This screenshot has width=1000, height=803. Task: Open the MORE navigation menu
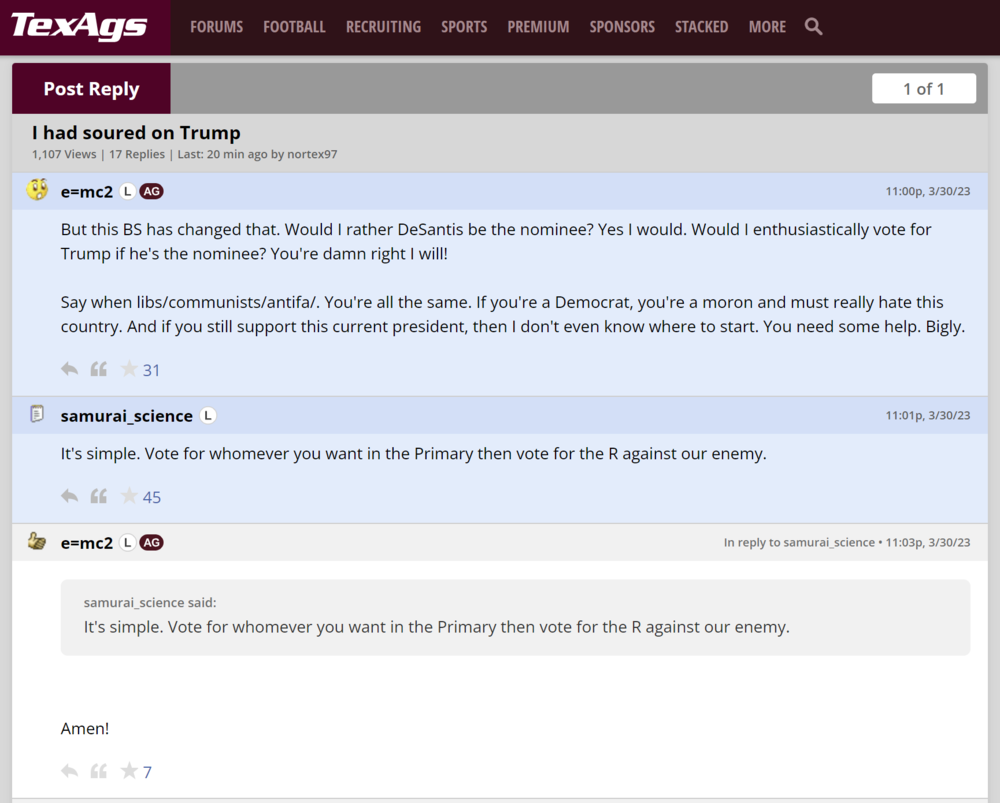[x=767, y=27]
